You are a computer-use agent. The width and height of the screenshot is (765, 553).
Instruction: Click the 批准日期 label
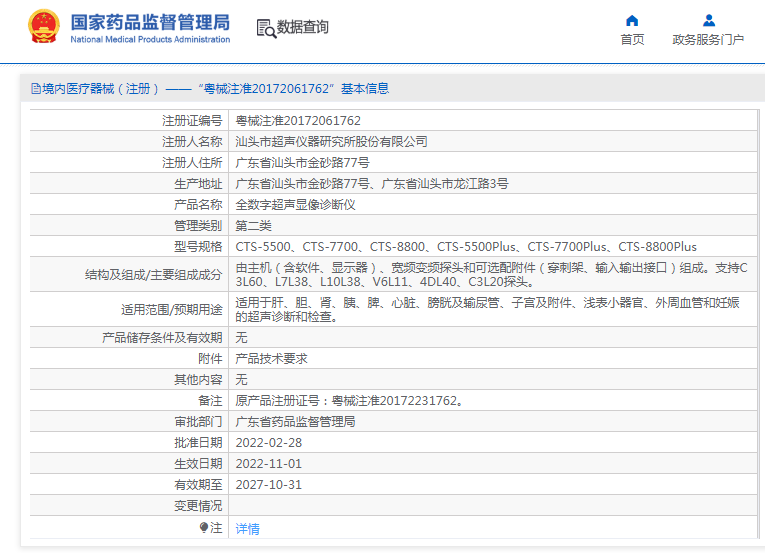[x=198, y=443]
